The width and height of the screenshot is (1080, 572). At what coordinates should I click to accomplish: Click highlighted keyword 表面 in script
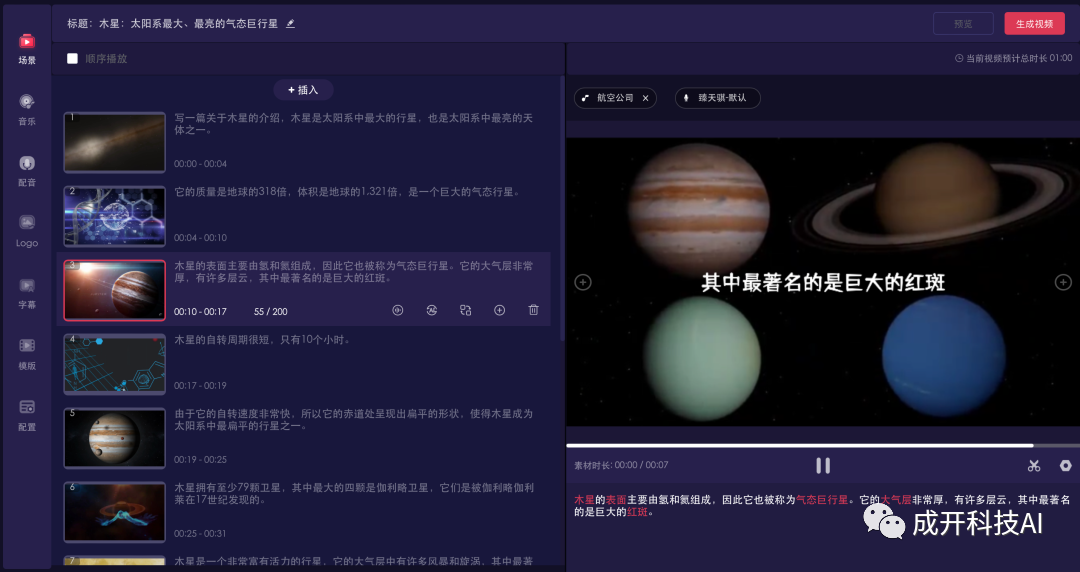click(x=616, y=500)
